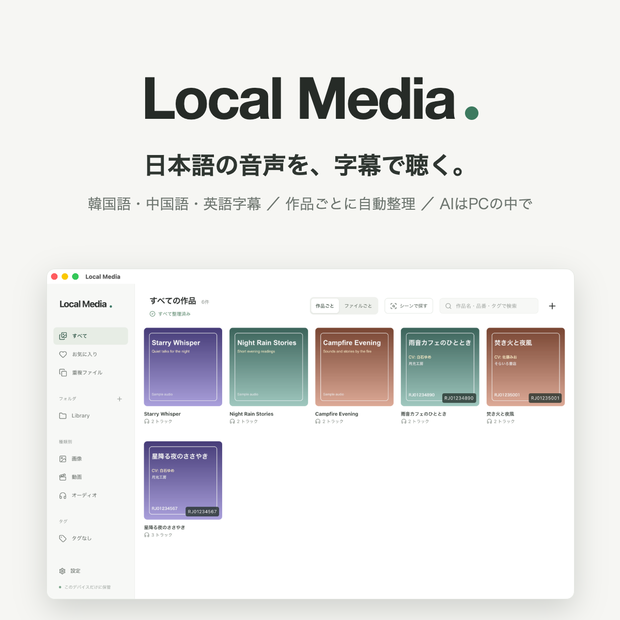
Task: Click the 設定 label in the sidebar
Action: [76, 571]
